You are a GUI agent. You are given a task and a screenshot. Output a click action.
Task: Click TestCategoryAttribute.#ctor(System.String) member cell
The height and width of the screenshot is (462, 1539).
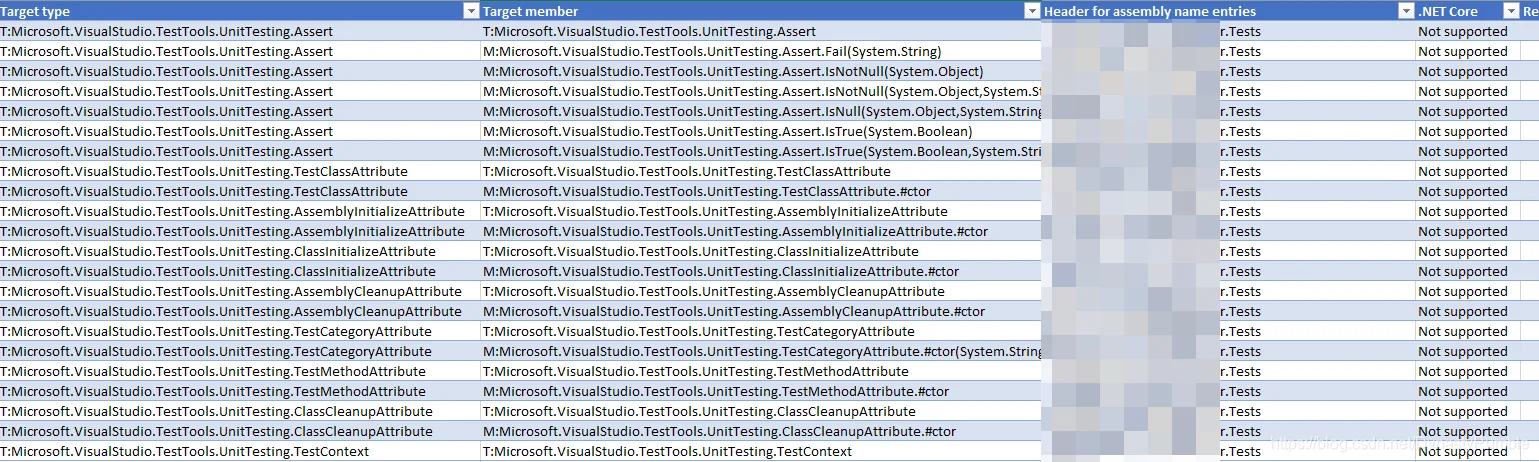point(761,351)
